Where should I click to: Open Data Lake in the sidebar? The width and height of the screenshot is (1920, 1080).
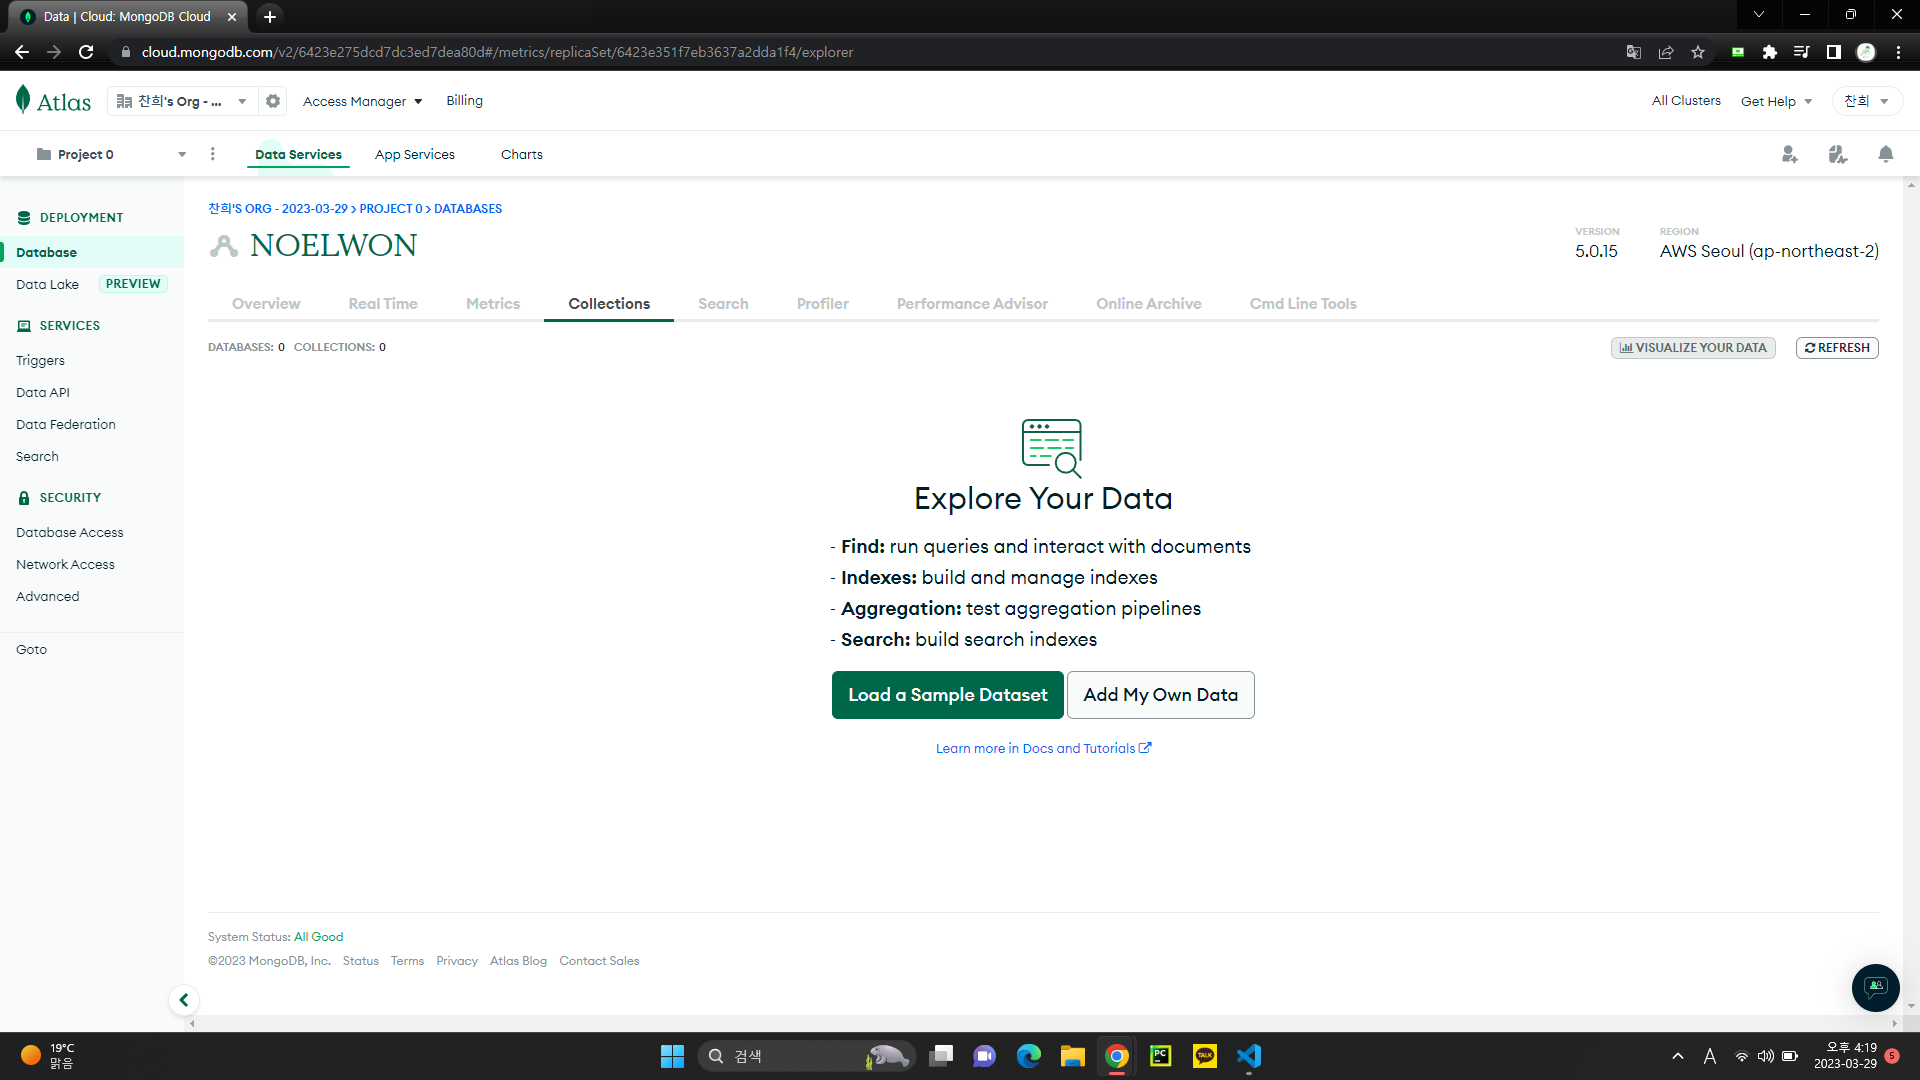tap(47, 284)
